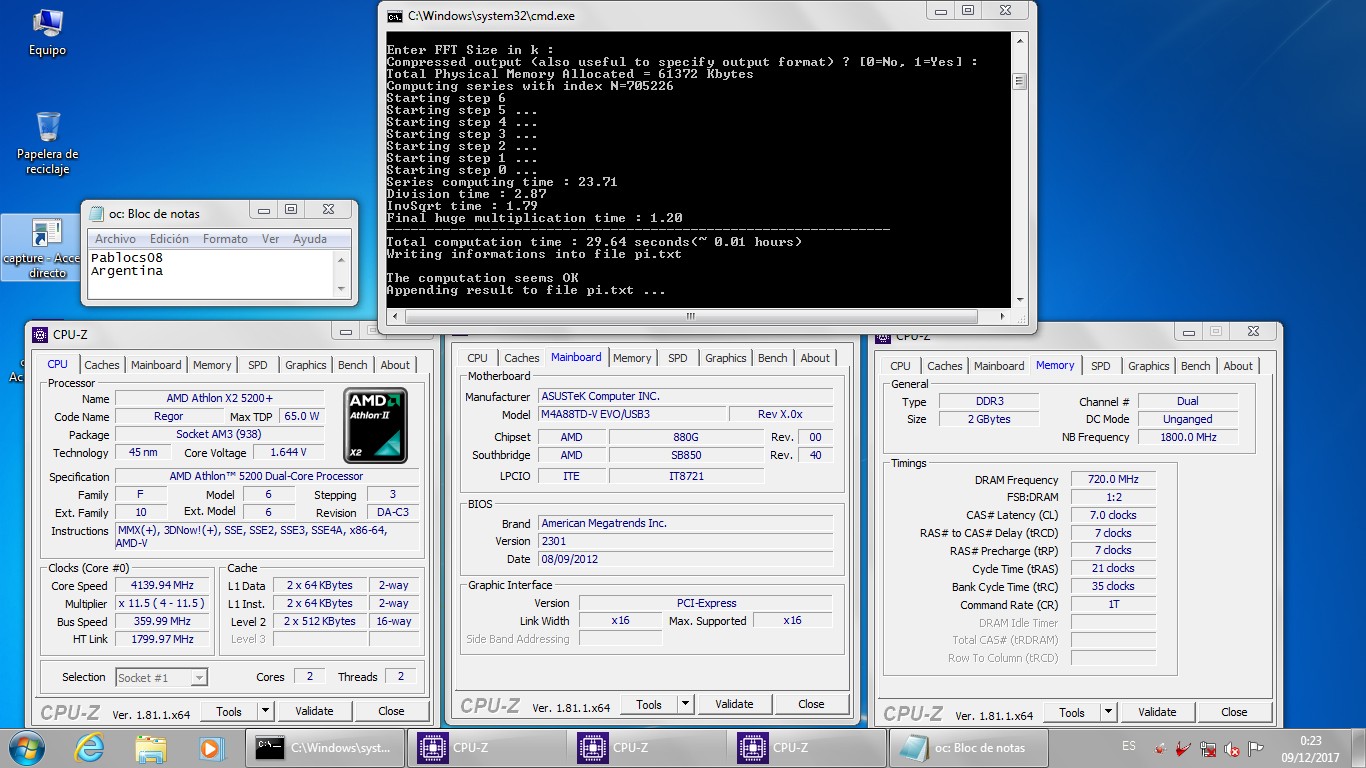
Task: Open the Archivo menu in notepad
Action: tap(115, 239)
